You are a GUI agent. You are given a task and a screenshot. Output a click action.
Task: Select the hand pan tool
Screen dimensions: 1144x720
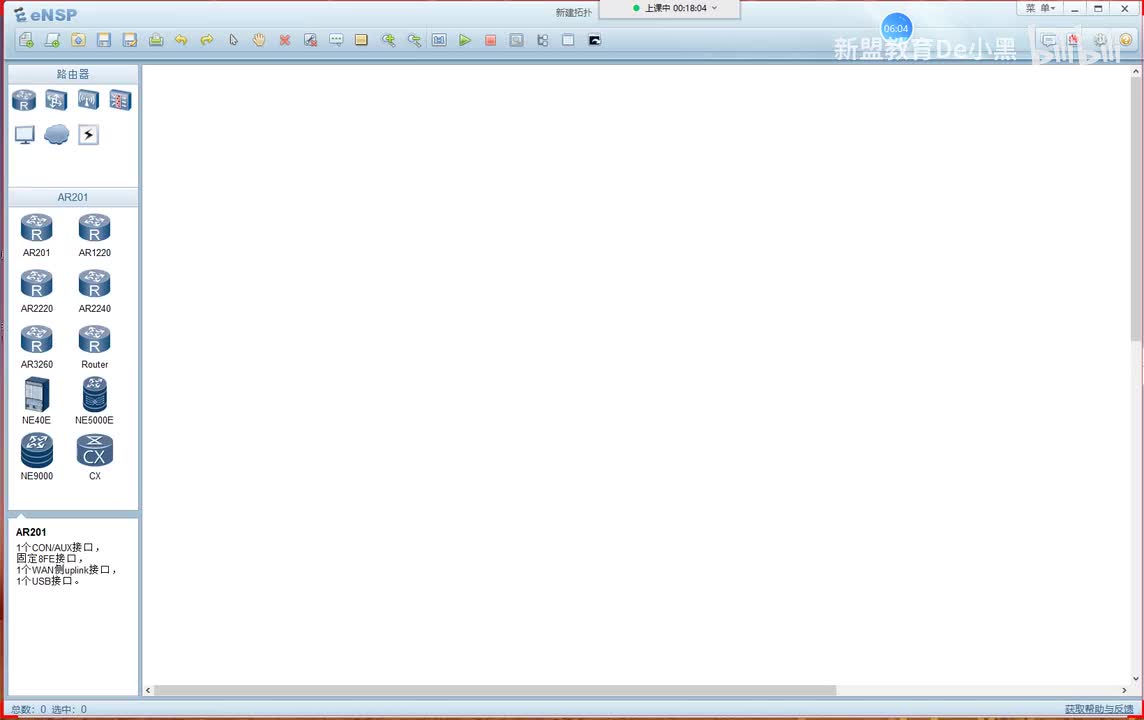(x=259, y=40)
